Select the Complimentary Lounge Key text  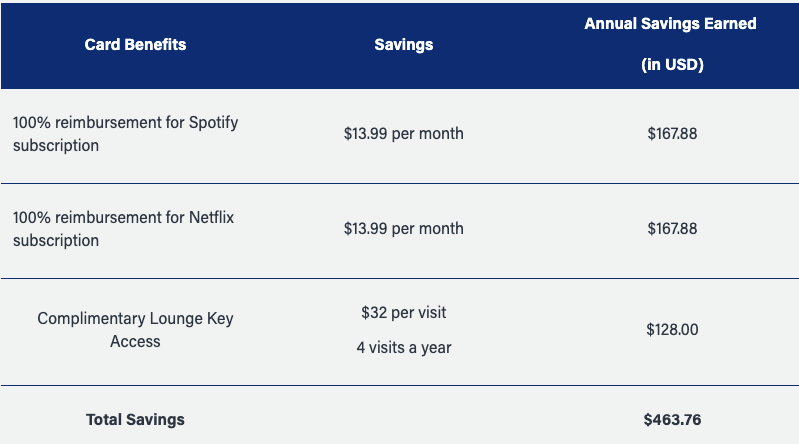coord(135,319)
